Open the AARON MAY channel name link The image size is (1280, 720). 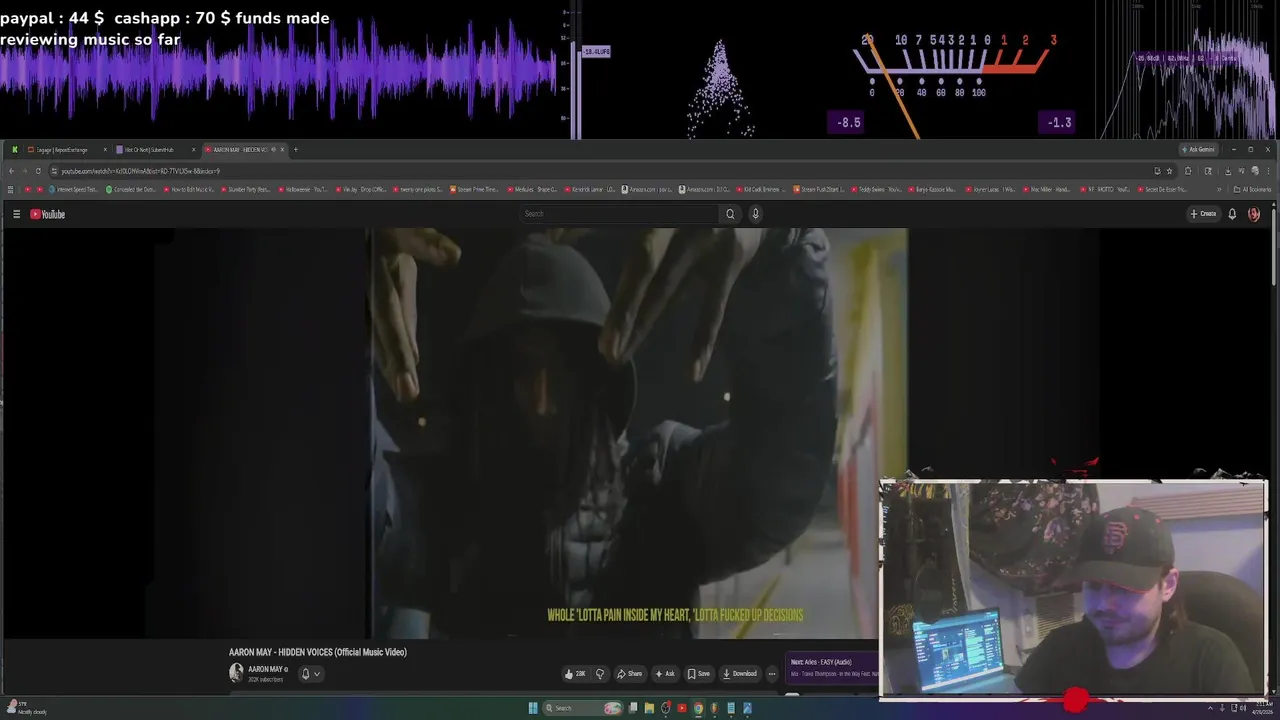[266, 669]
